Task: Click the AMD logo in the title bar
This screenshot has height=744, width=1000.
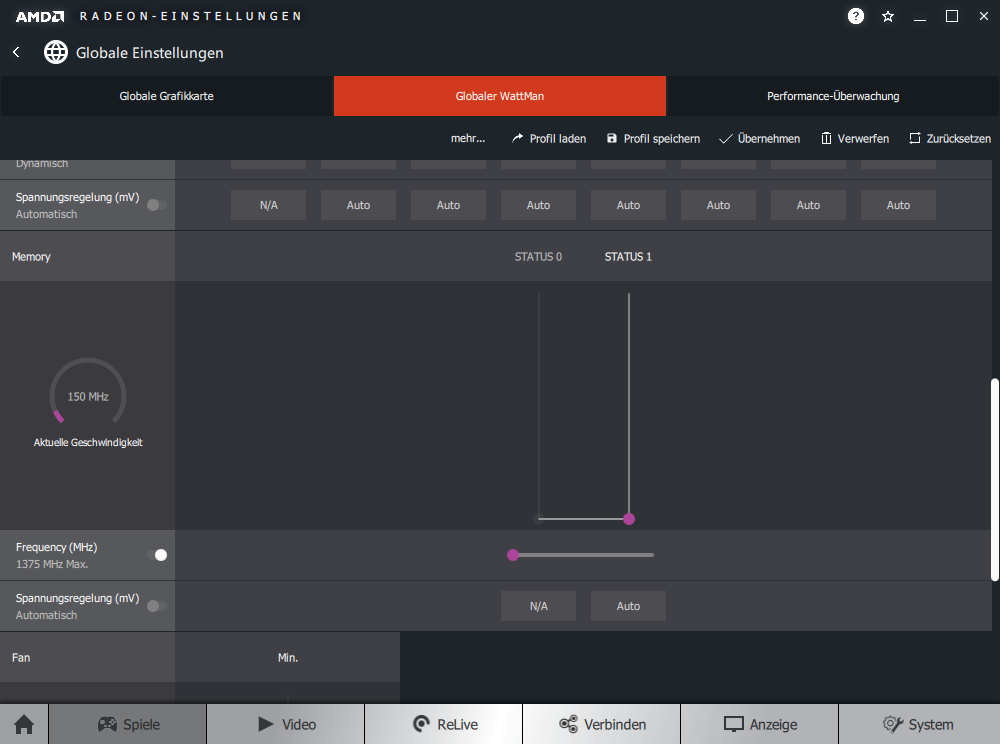Action: click(40, 17)
